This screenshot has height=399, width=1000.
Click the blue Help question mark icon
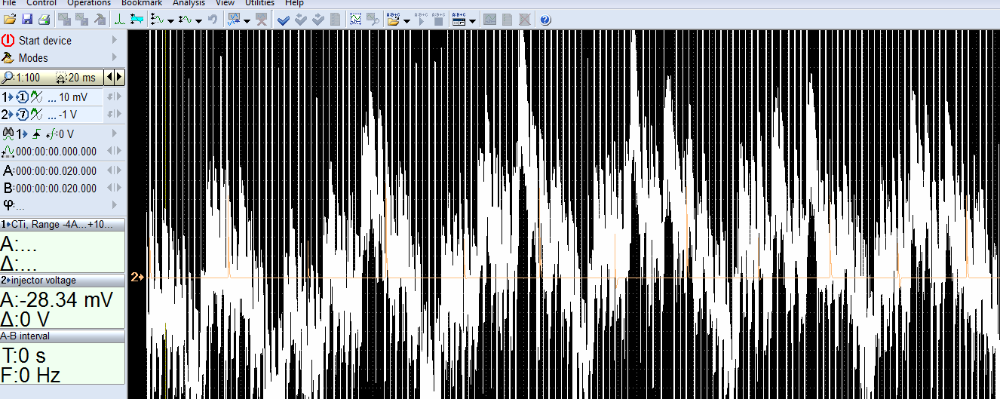click(x=545, y=20)
